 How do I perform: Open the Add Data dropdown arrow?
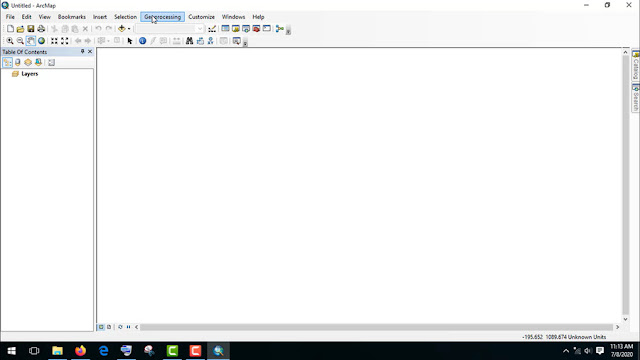pos(129,29)
